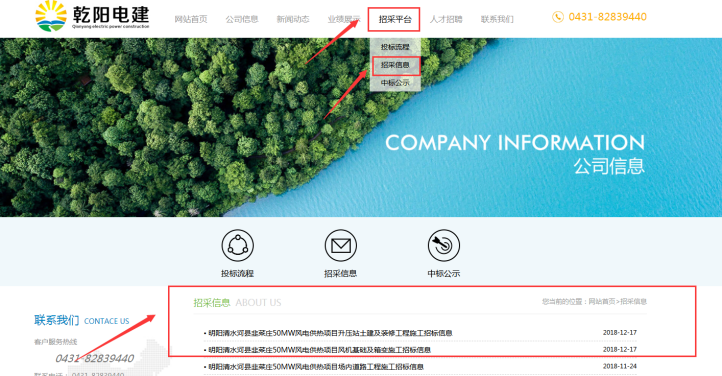Choose 投标流程 from the dropdown list
This screenshot has width=722, height=376.
coord(395,47)
